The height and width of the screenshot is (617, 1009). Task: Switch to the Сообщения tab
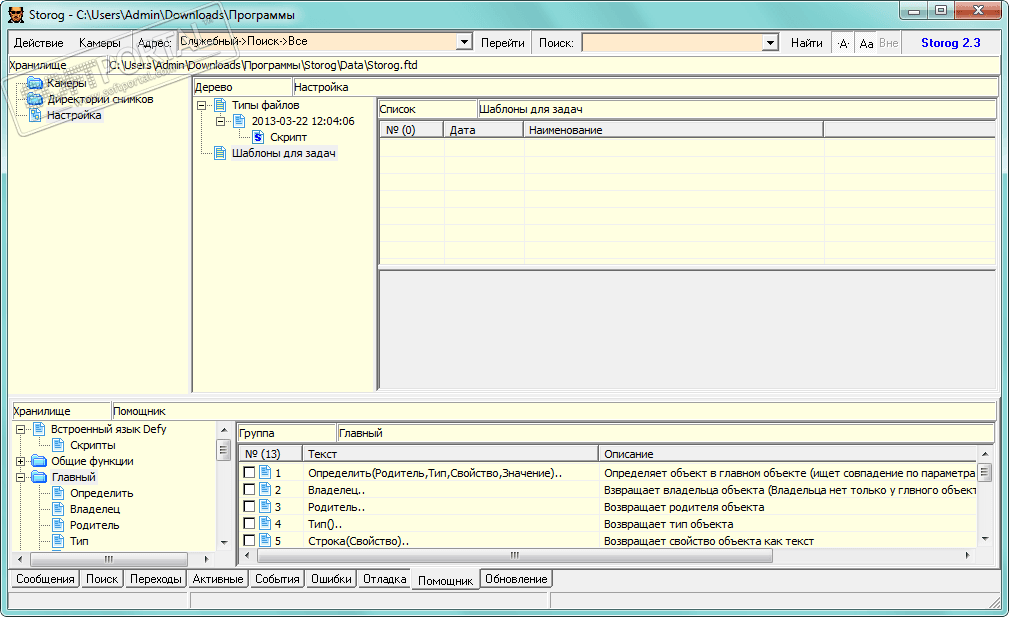[x=45, y=579]
